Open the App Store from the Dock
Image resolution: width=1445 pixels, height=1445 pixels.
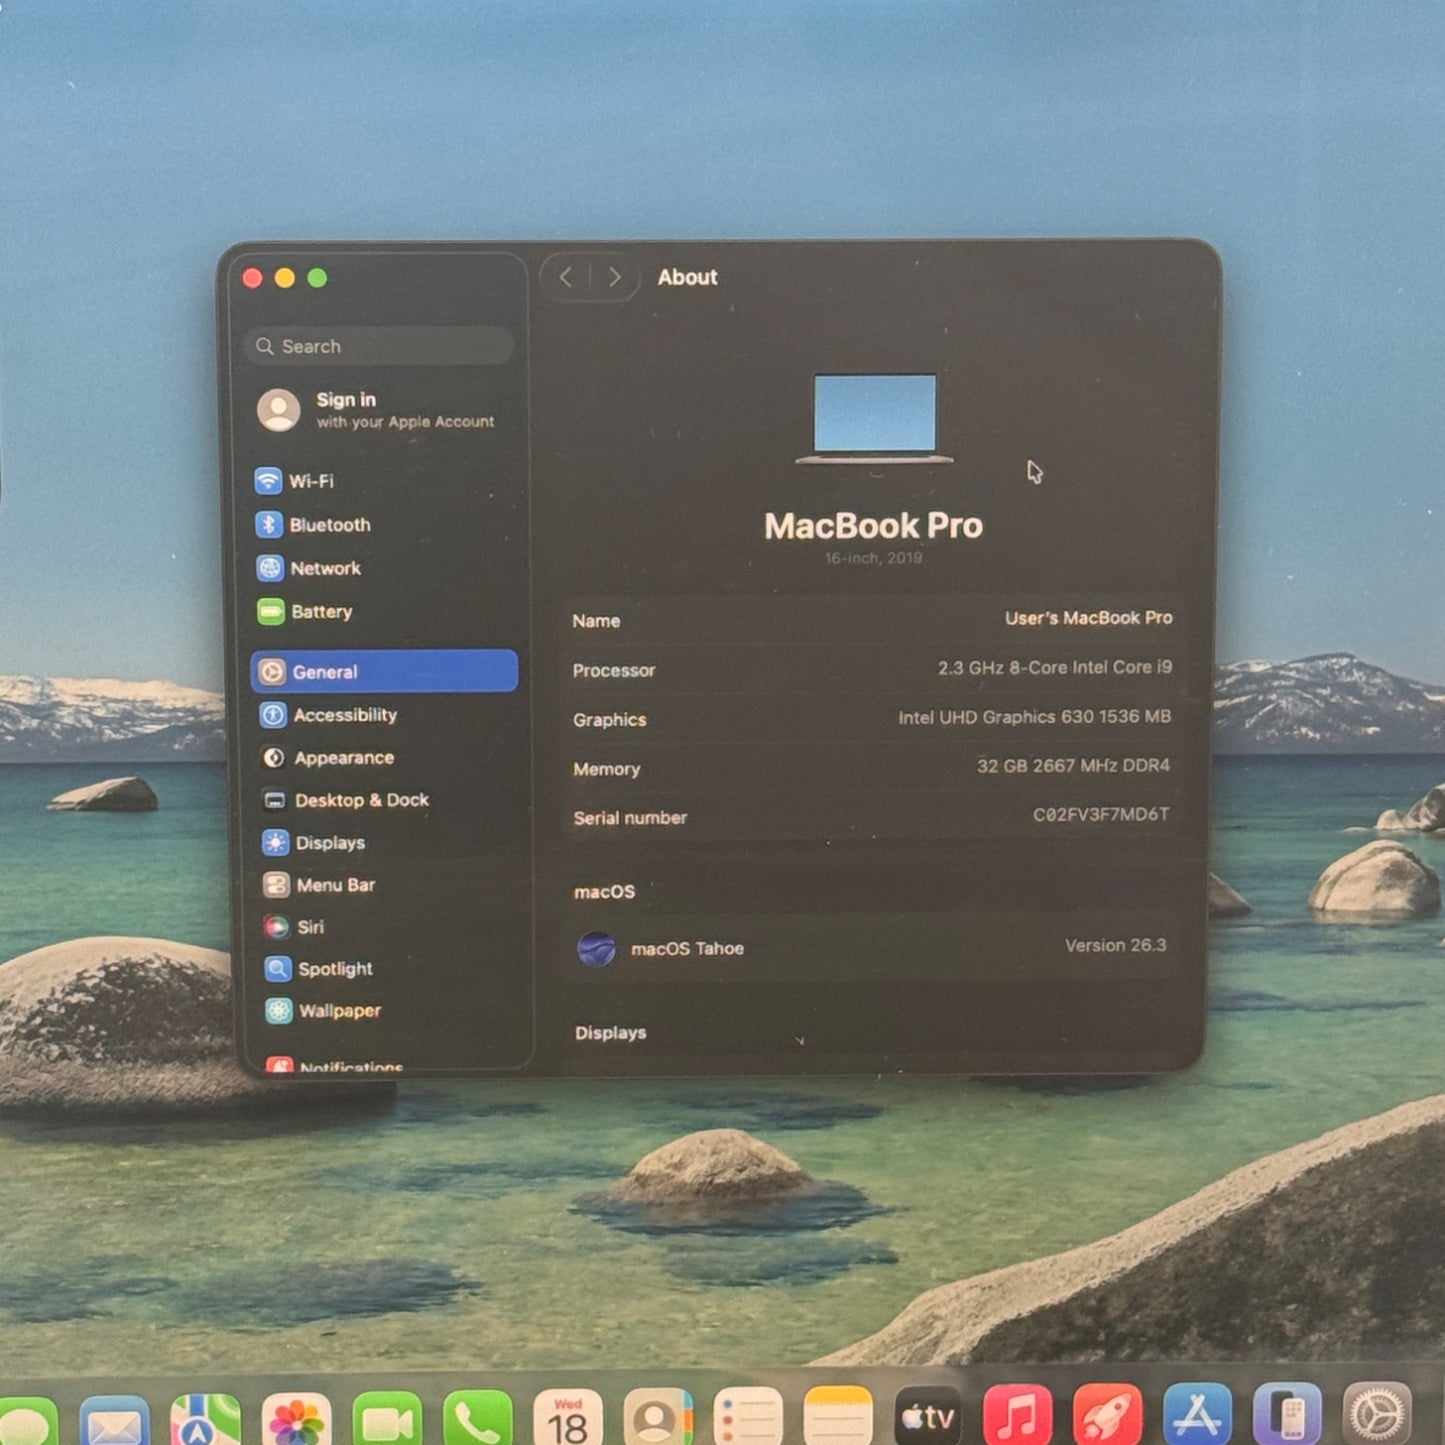coord(1197,1417)
